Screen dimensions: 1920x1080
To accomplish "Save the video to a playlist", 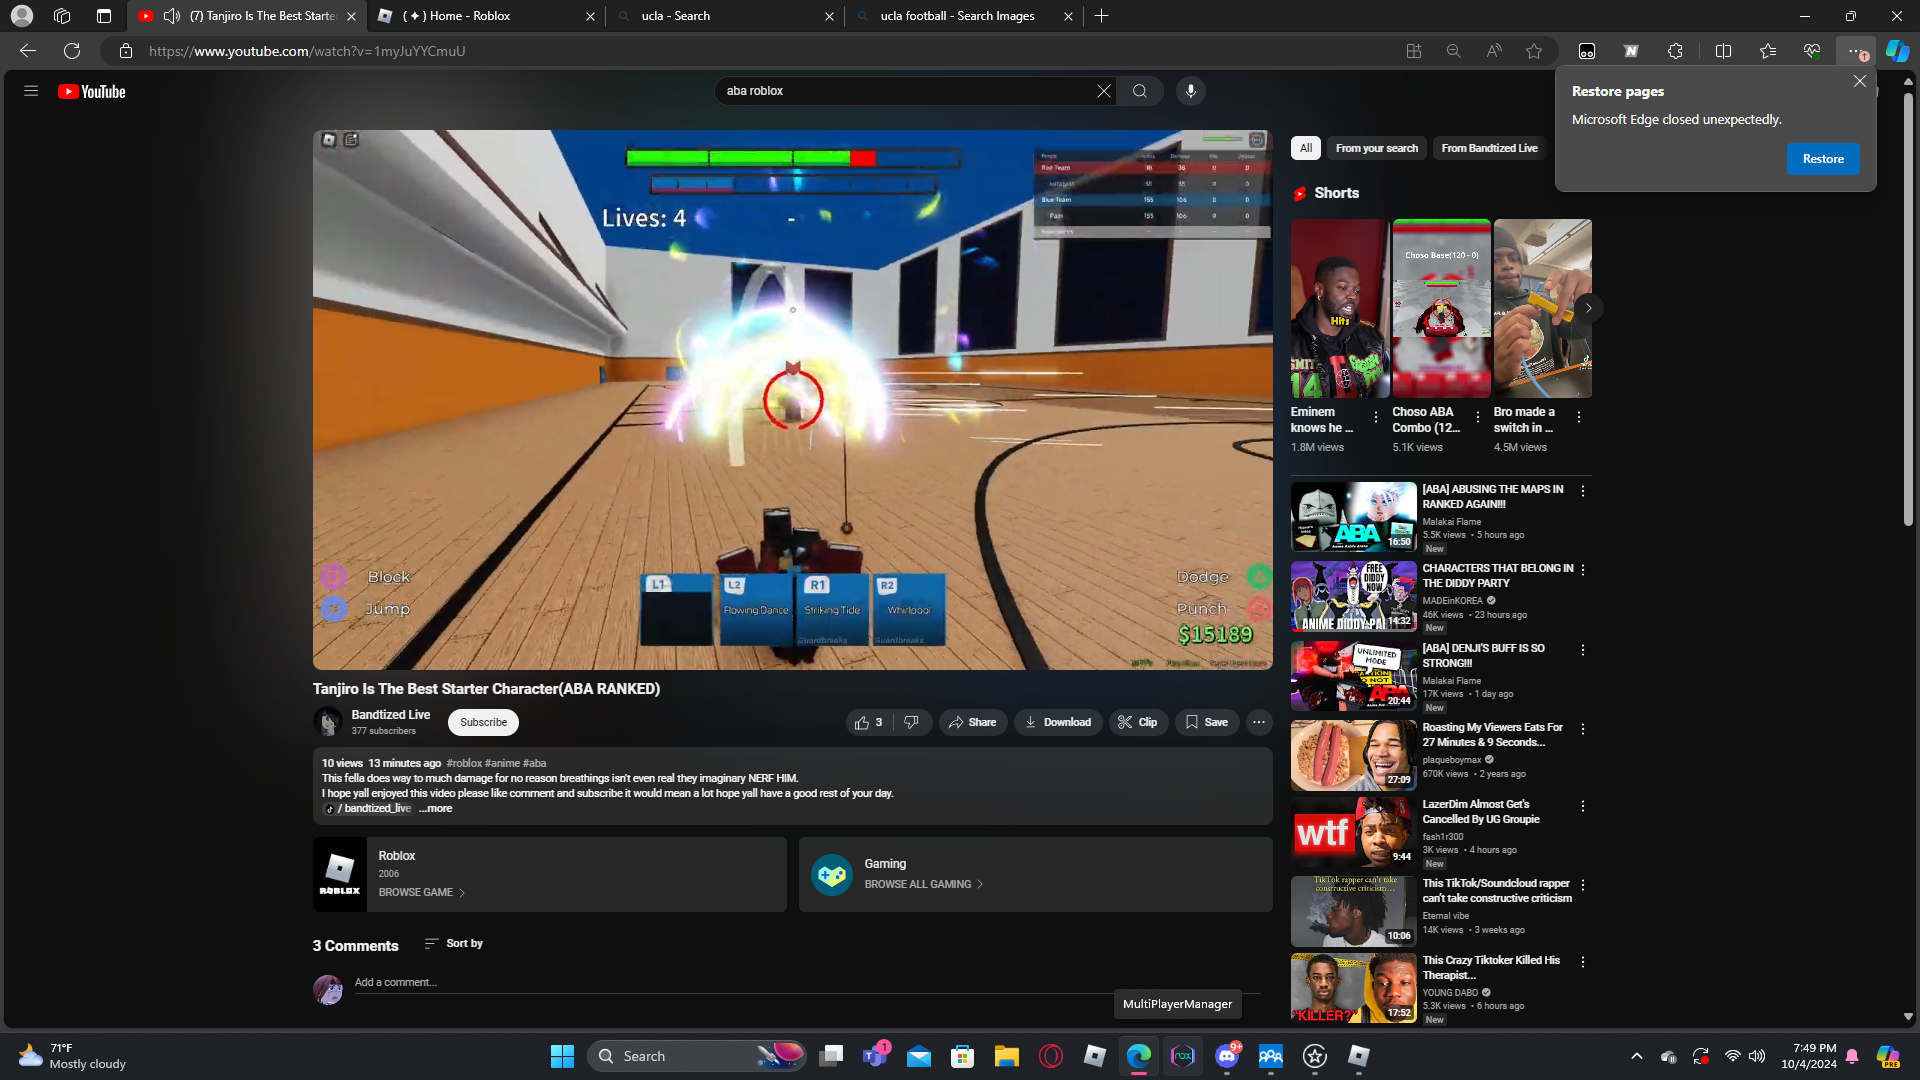I will pos(1207,722).
